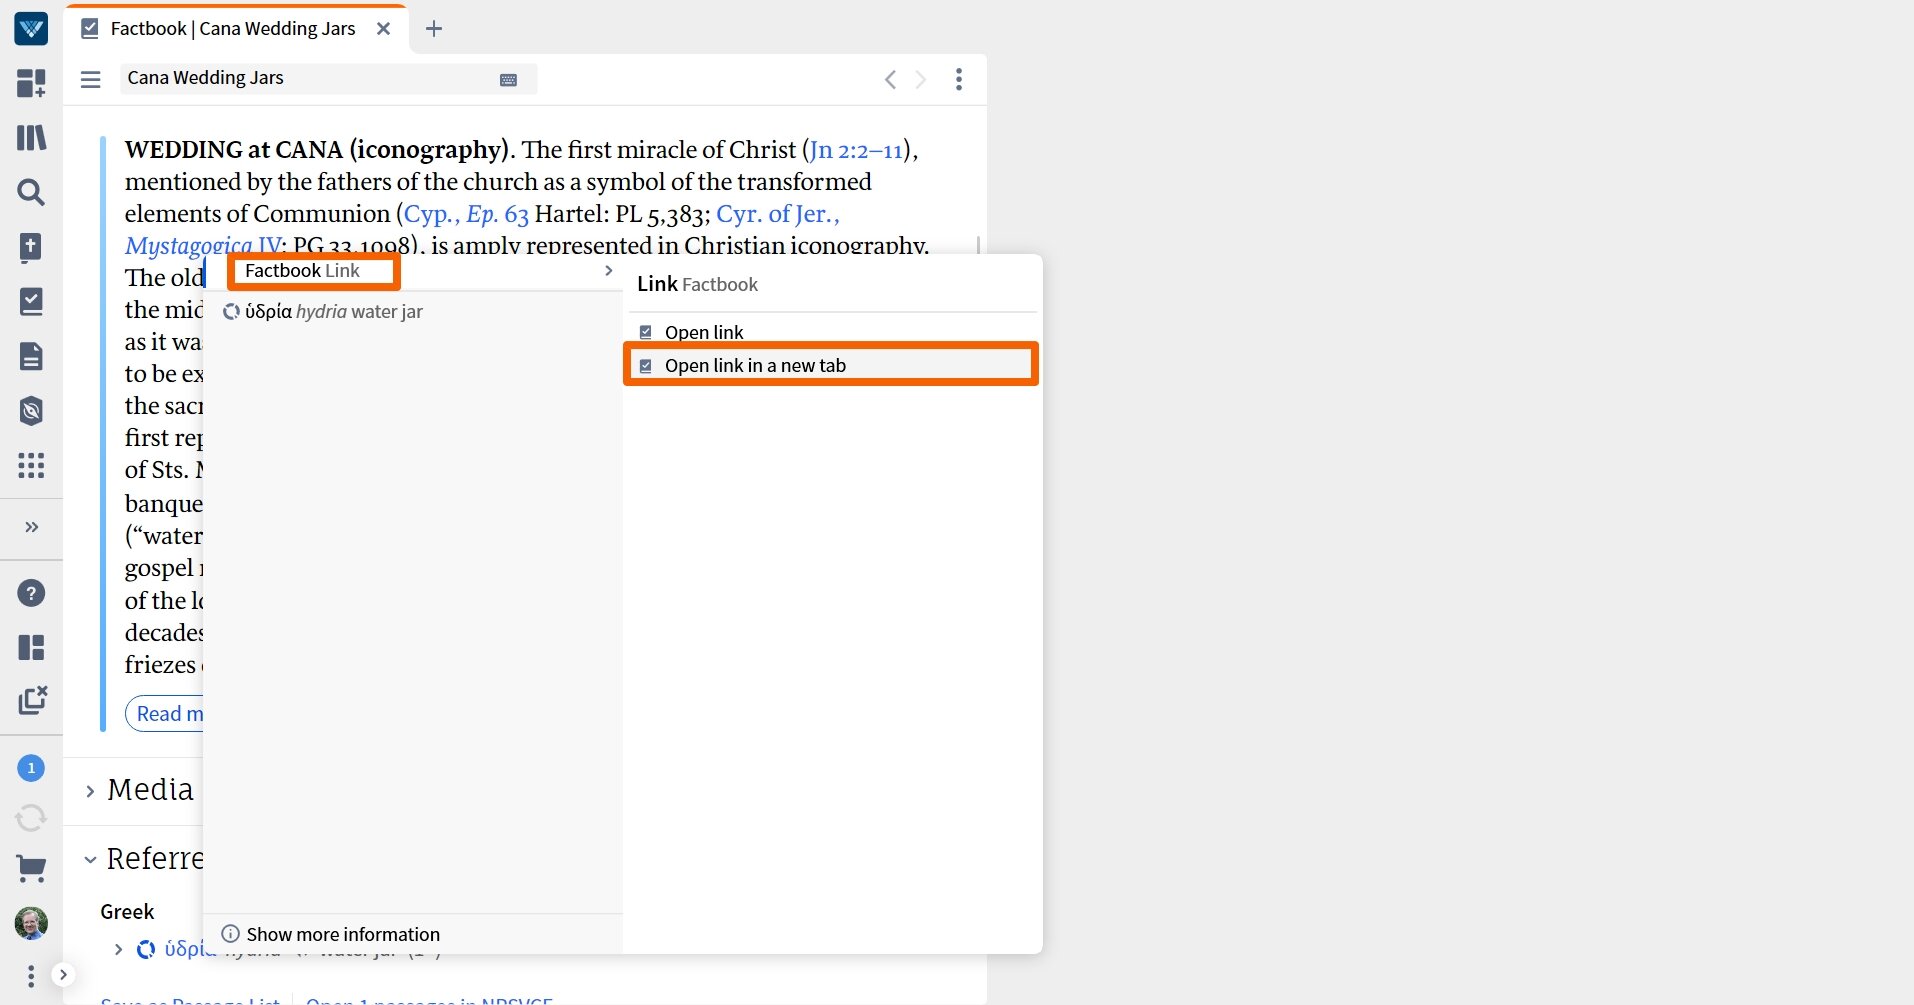This screenshot has width=1914, height=1005.
Task: Open the Cyp., Ep. 63 link
Action: [466, 214]
